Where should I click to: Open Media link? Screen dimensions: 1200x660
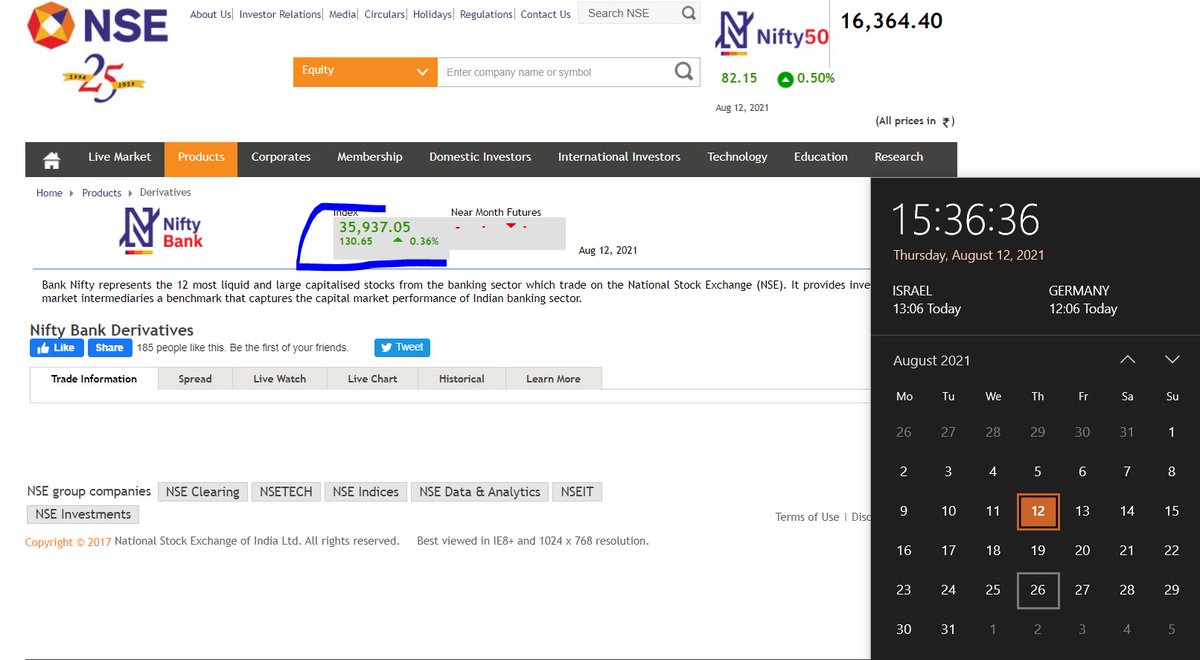[342, 14]
